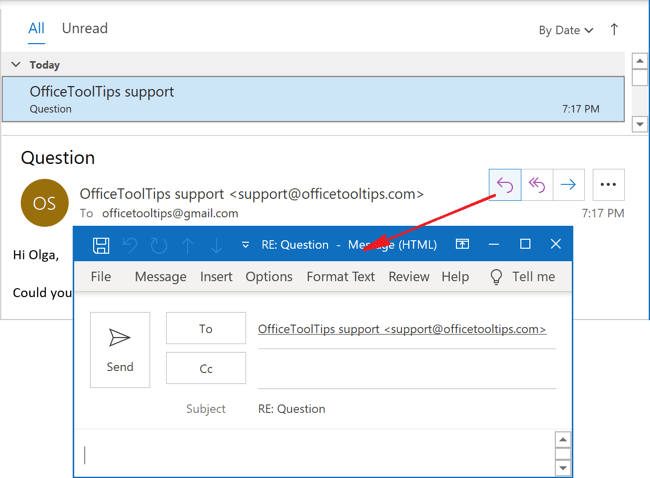This screenshot has height=478, width=650.
Task: Open the Review ribbon tab
Action: (409, 277)
